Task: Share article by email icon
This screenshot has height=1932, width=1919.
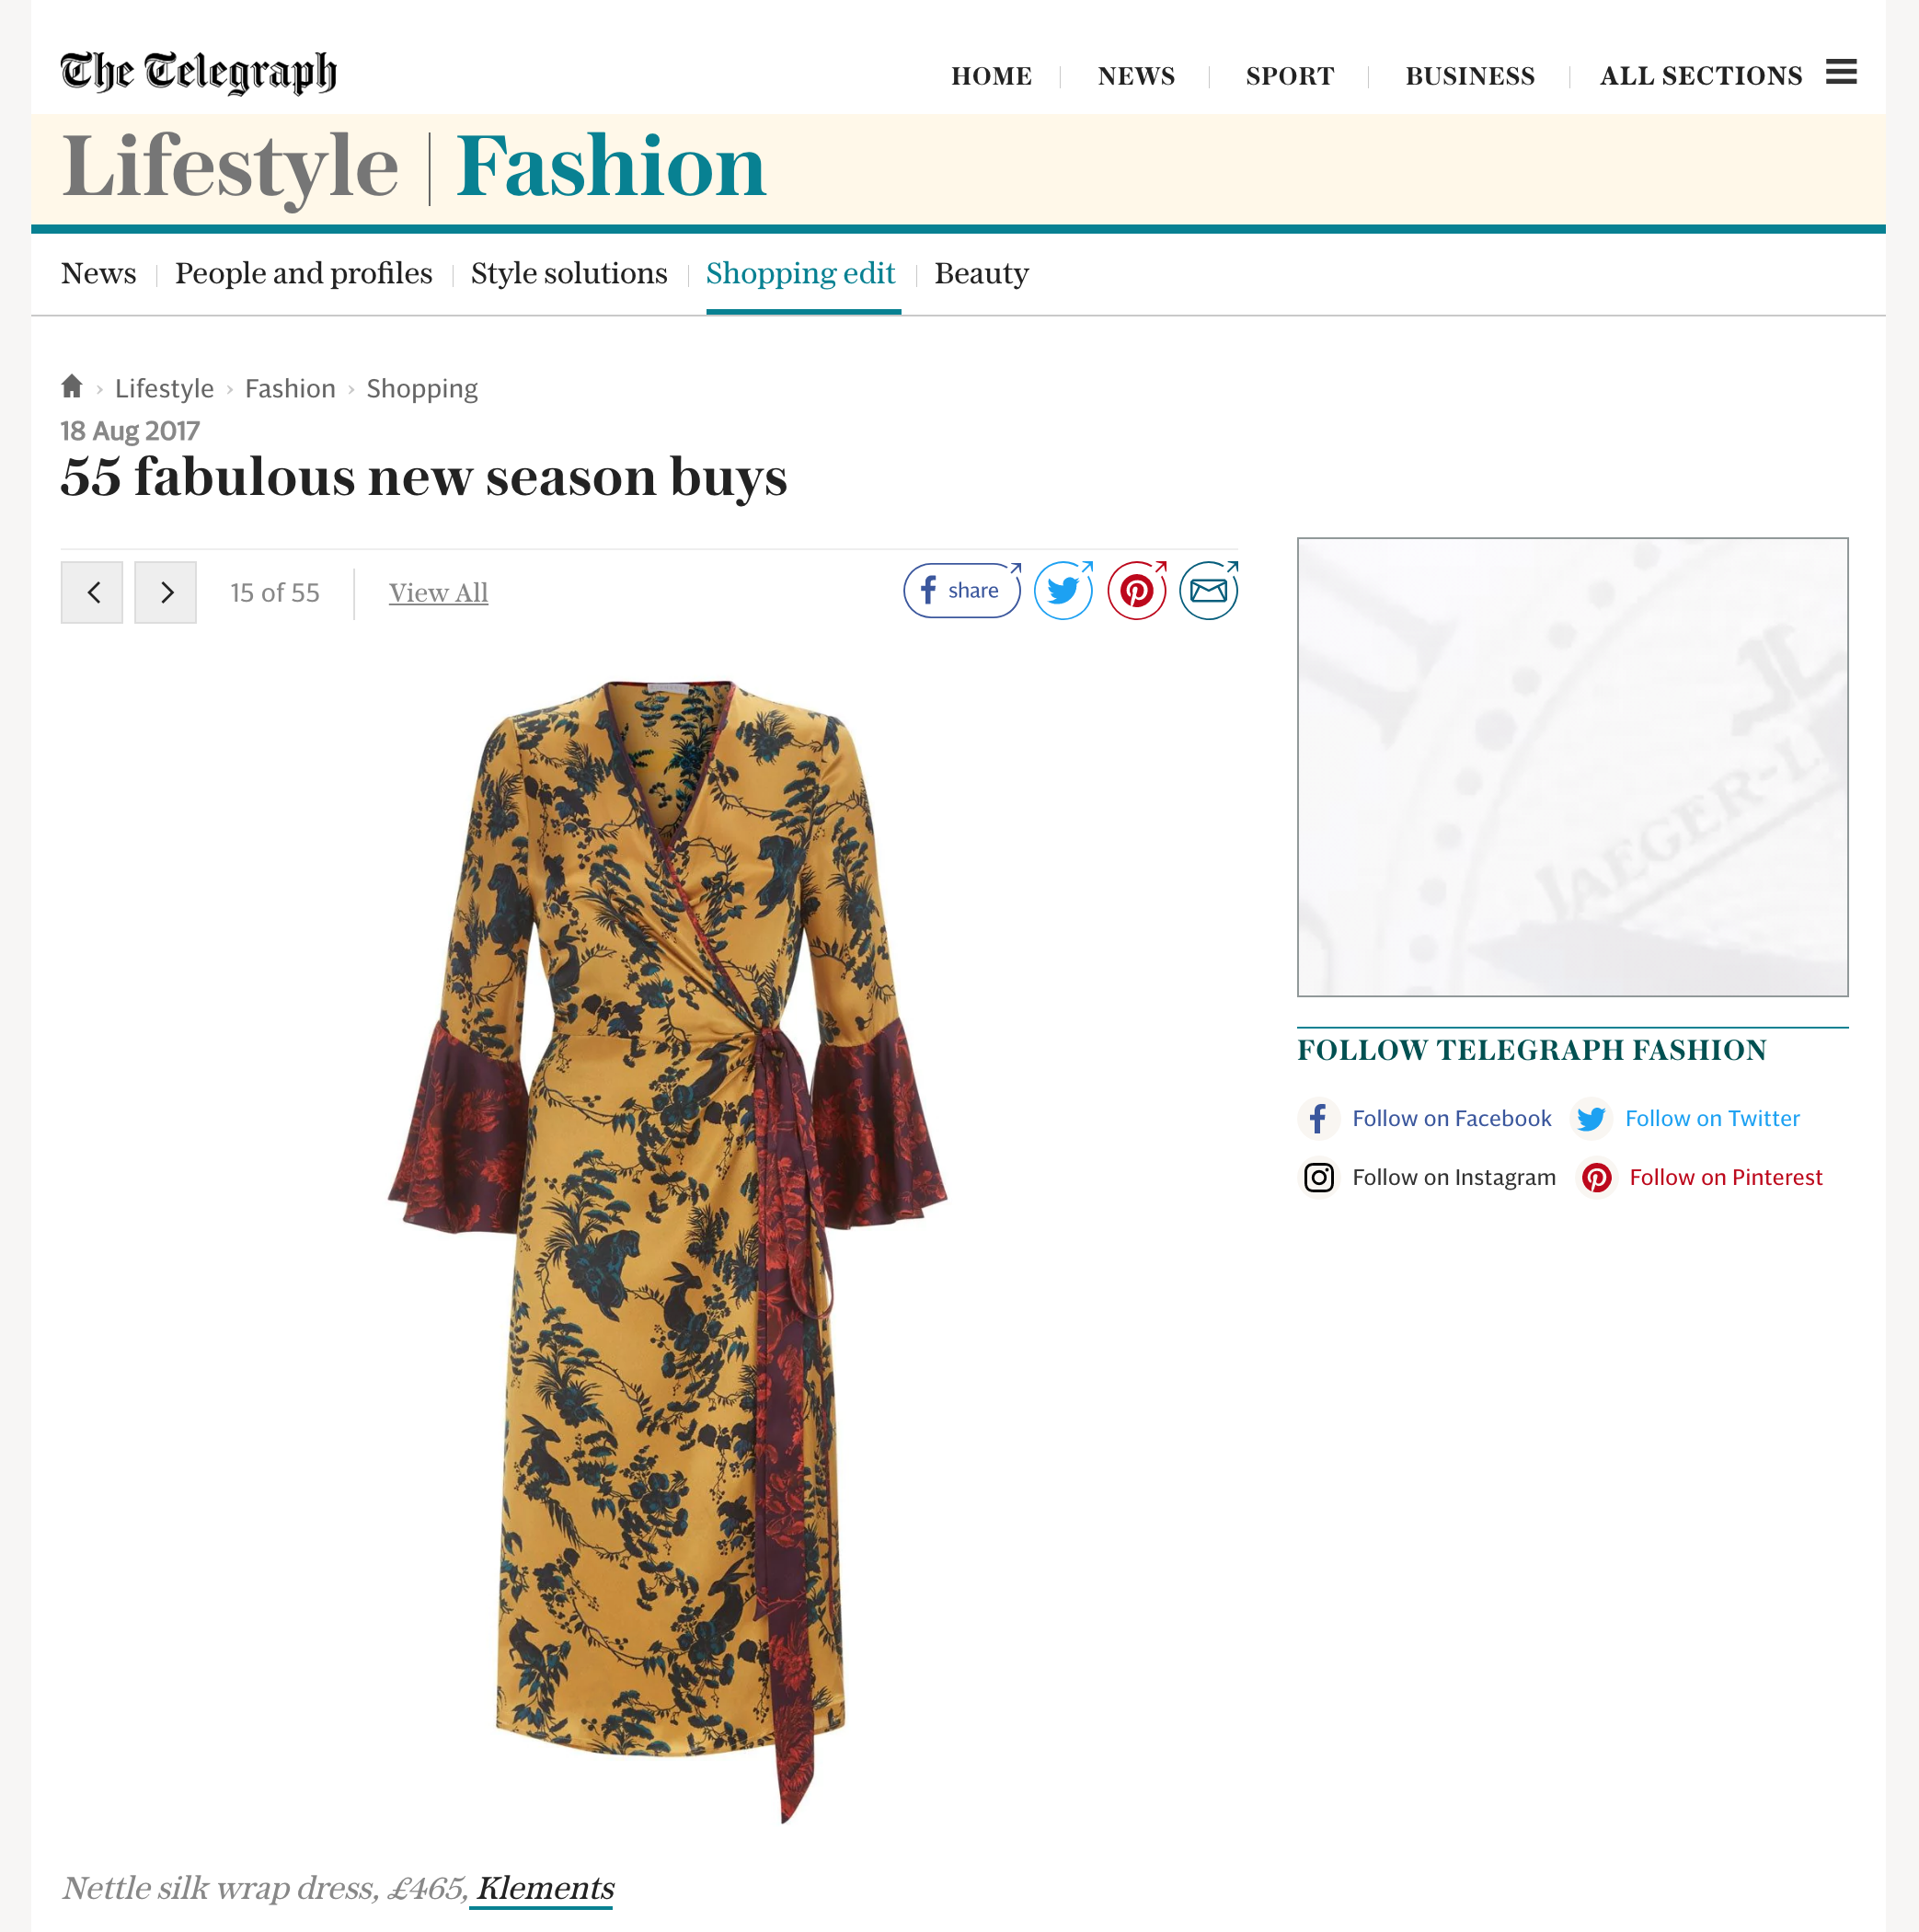Action: pyautogui.click(x=1209, y=591)
